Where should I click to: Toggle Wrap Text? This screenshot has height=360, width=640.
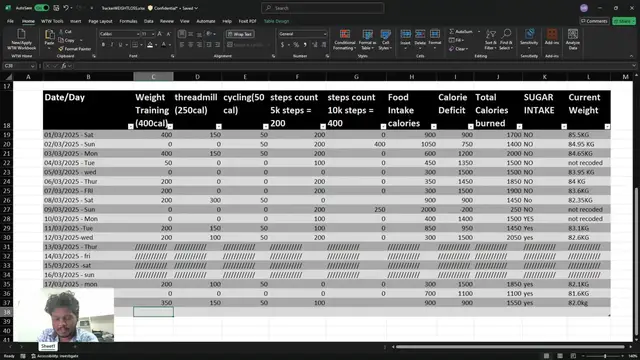coord(240,34)
